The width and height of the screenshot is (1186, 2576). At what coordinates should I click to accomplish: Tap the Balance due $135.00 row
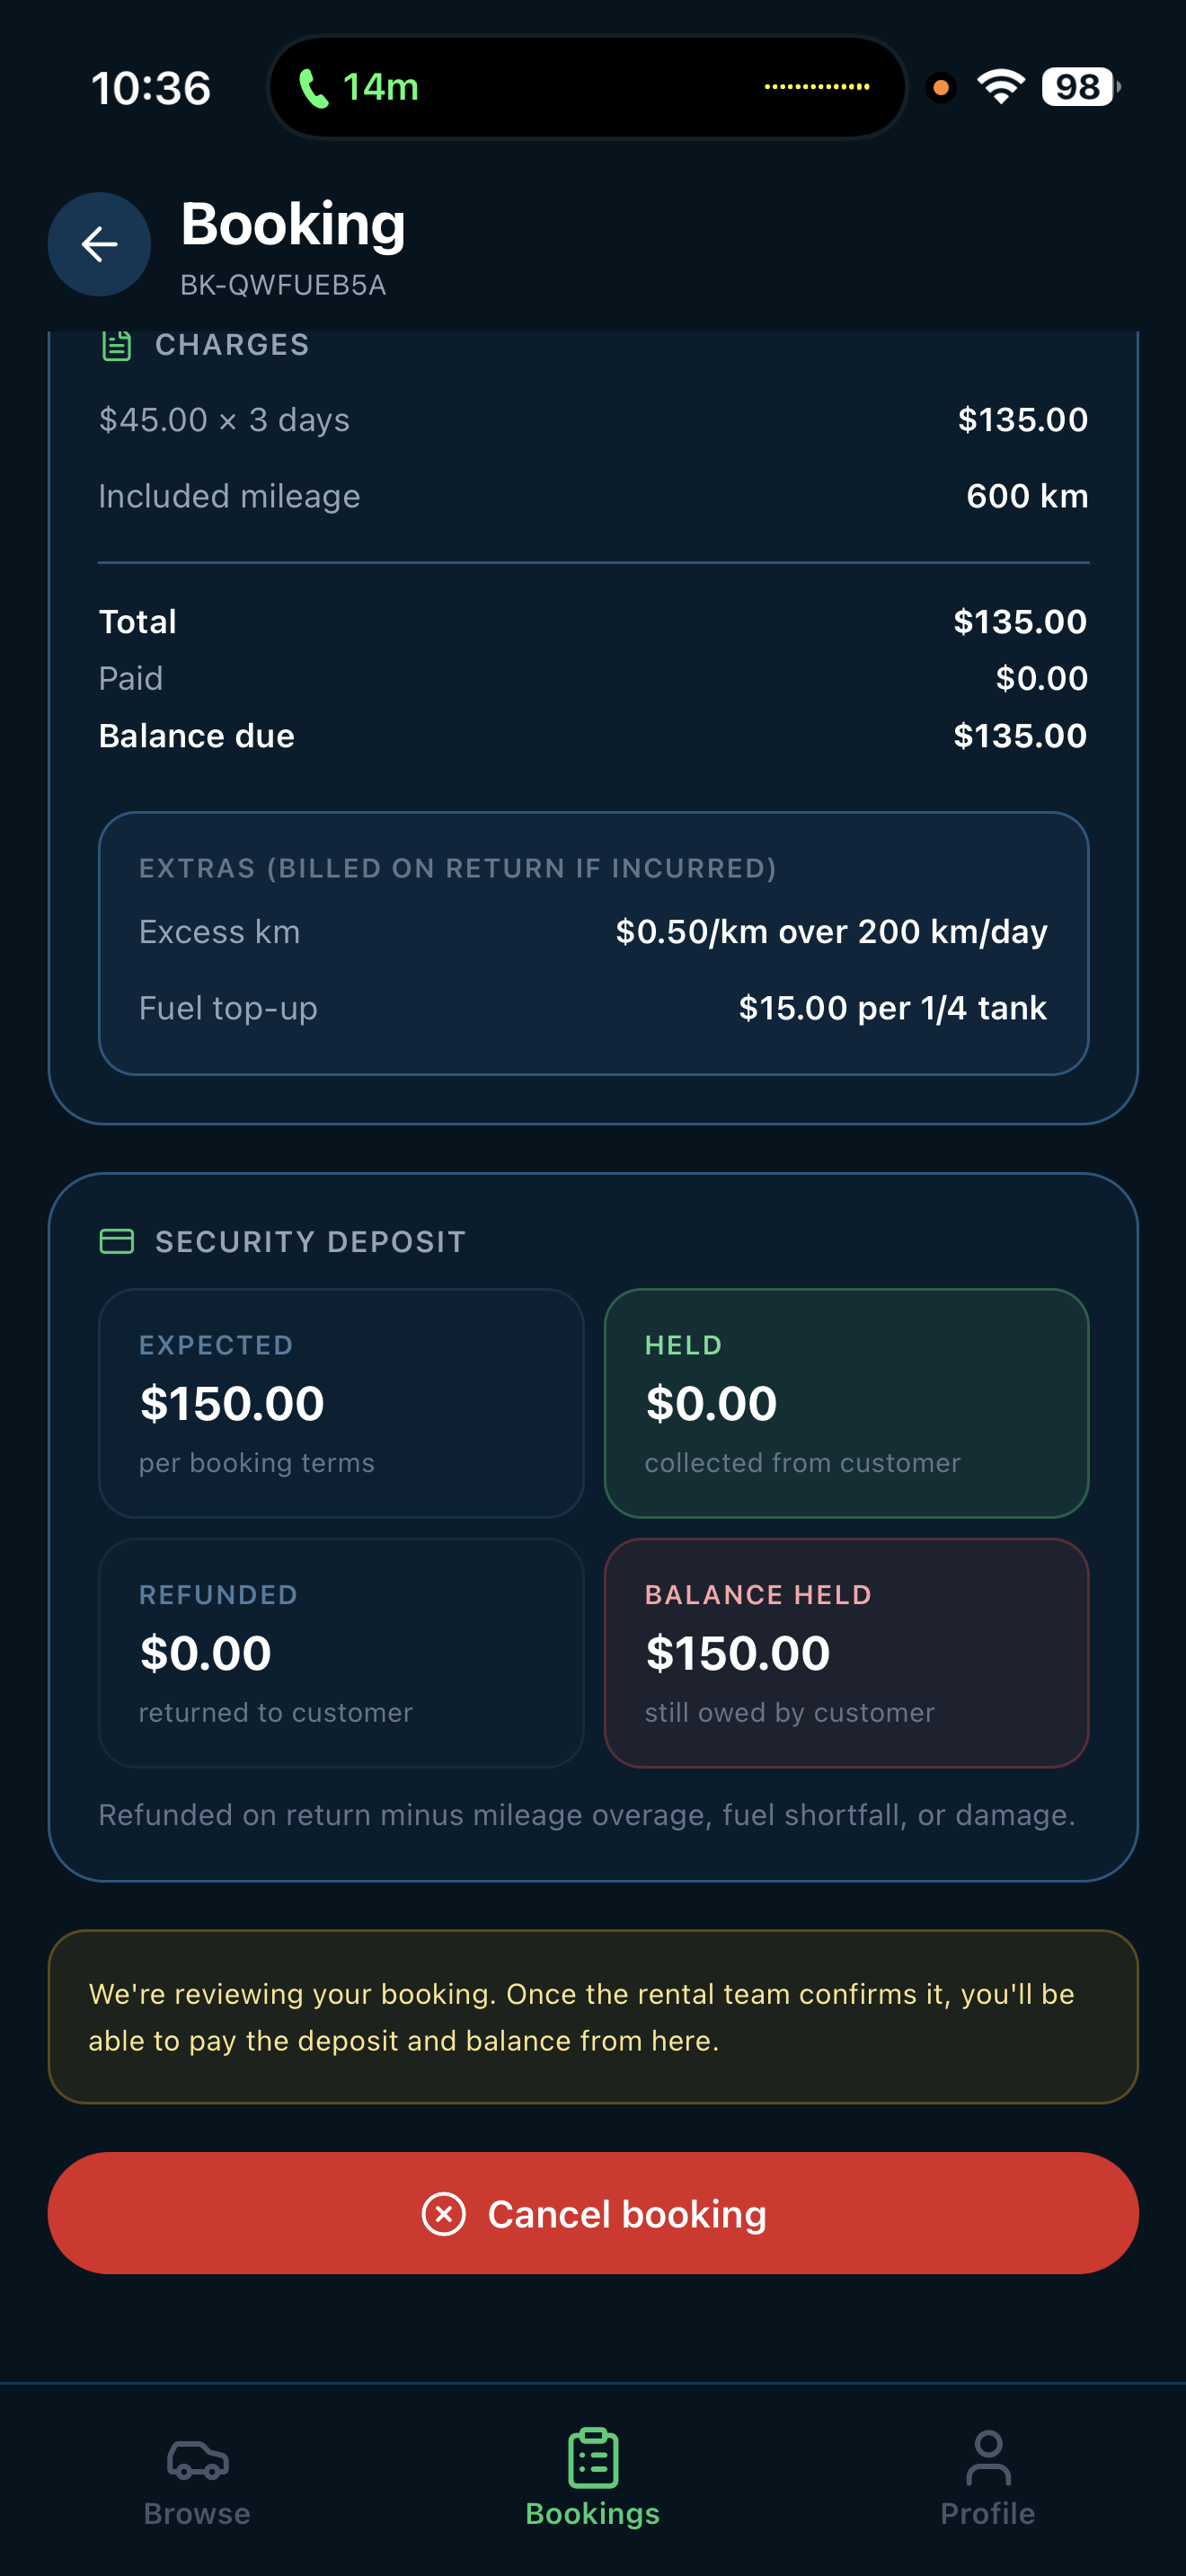click(x=593, y=736)
